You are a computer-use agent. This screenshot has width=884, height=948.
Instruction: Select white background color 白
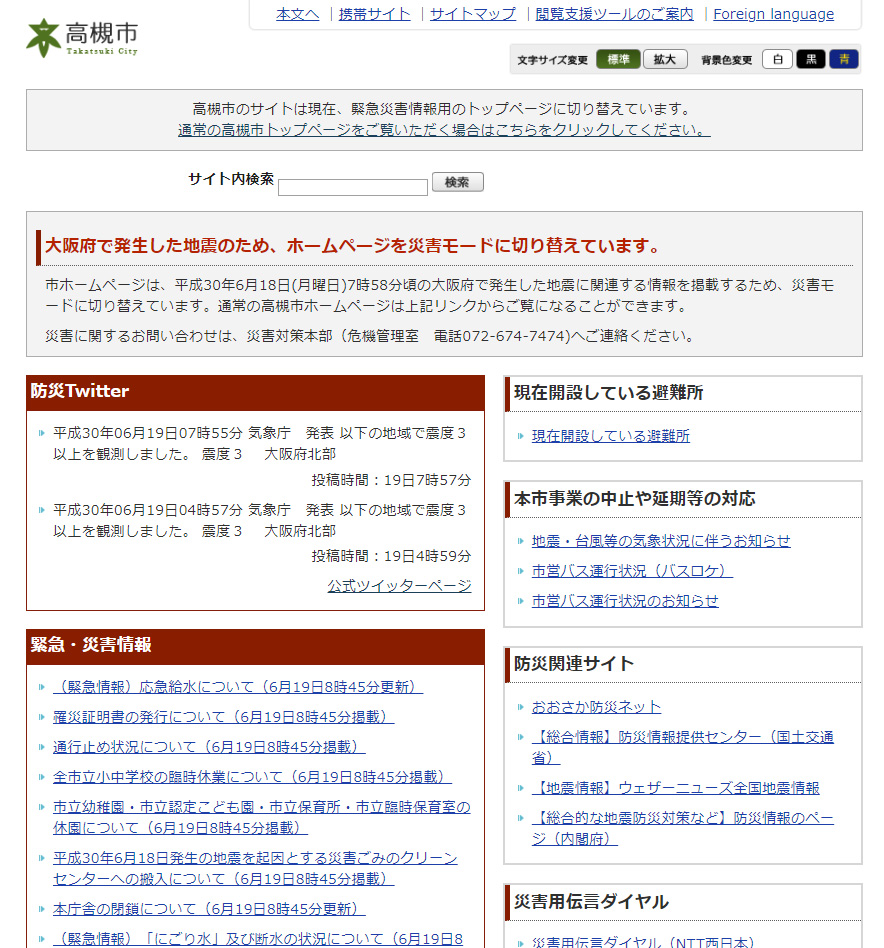pos(777,59)
